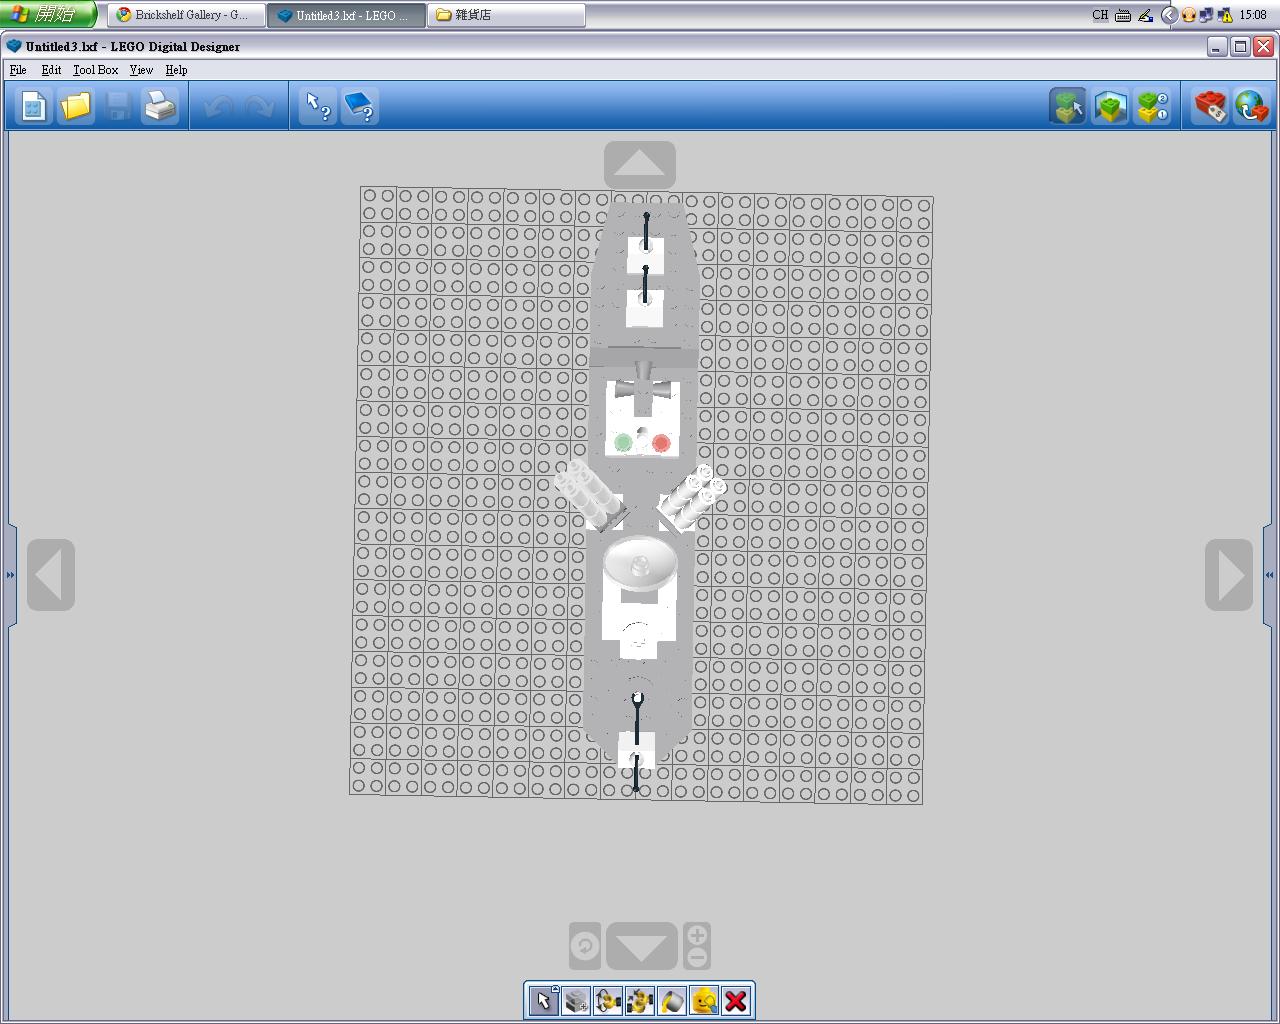The width and height of the screenshot is (1280, 1024).
Task: Rotate camera view upward arrow
Action: pos(640,165)
